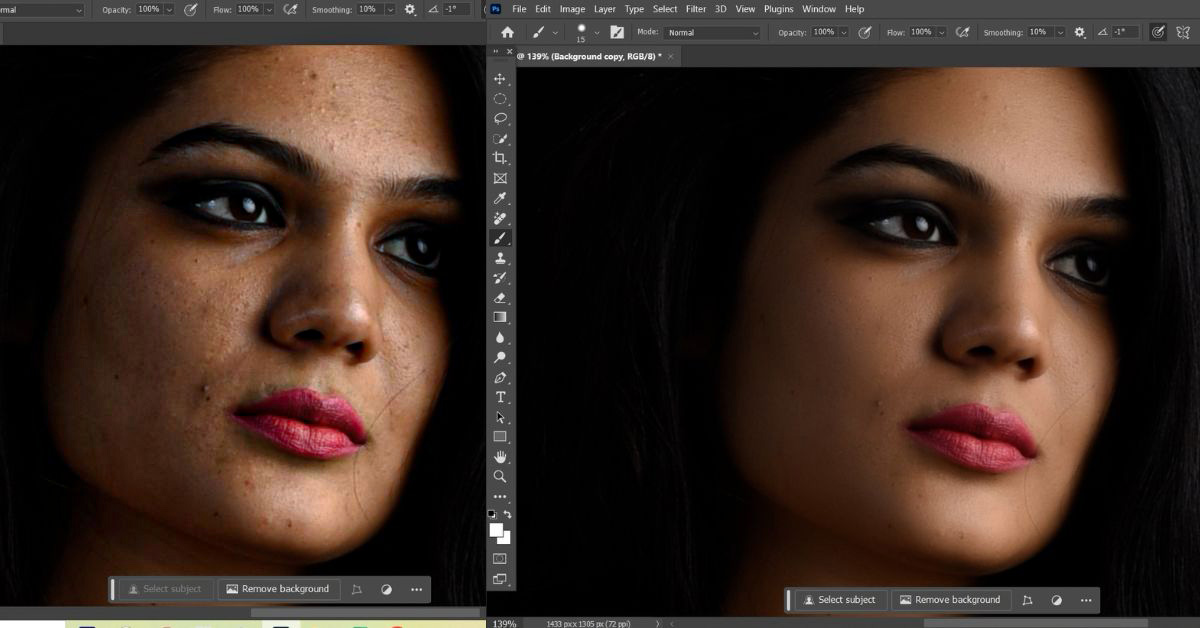Click the brush angle input field

pos(1126,33)
